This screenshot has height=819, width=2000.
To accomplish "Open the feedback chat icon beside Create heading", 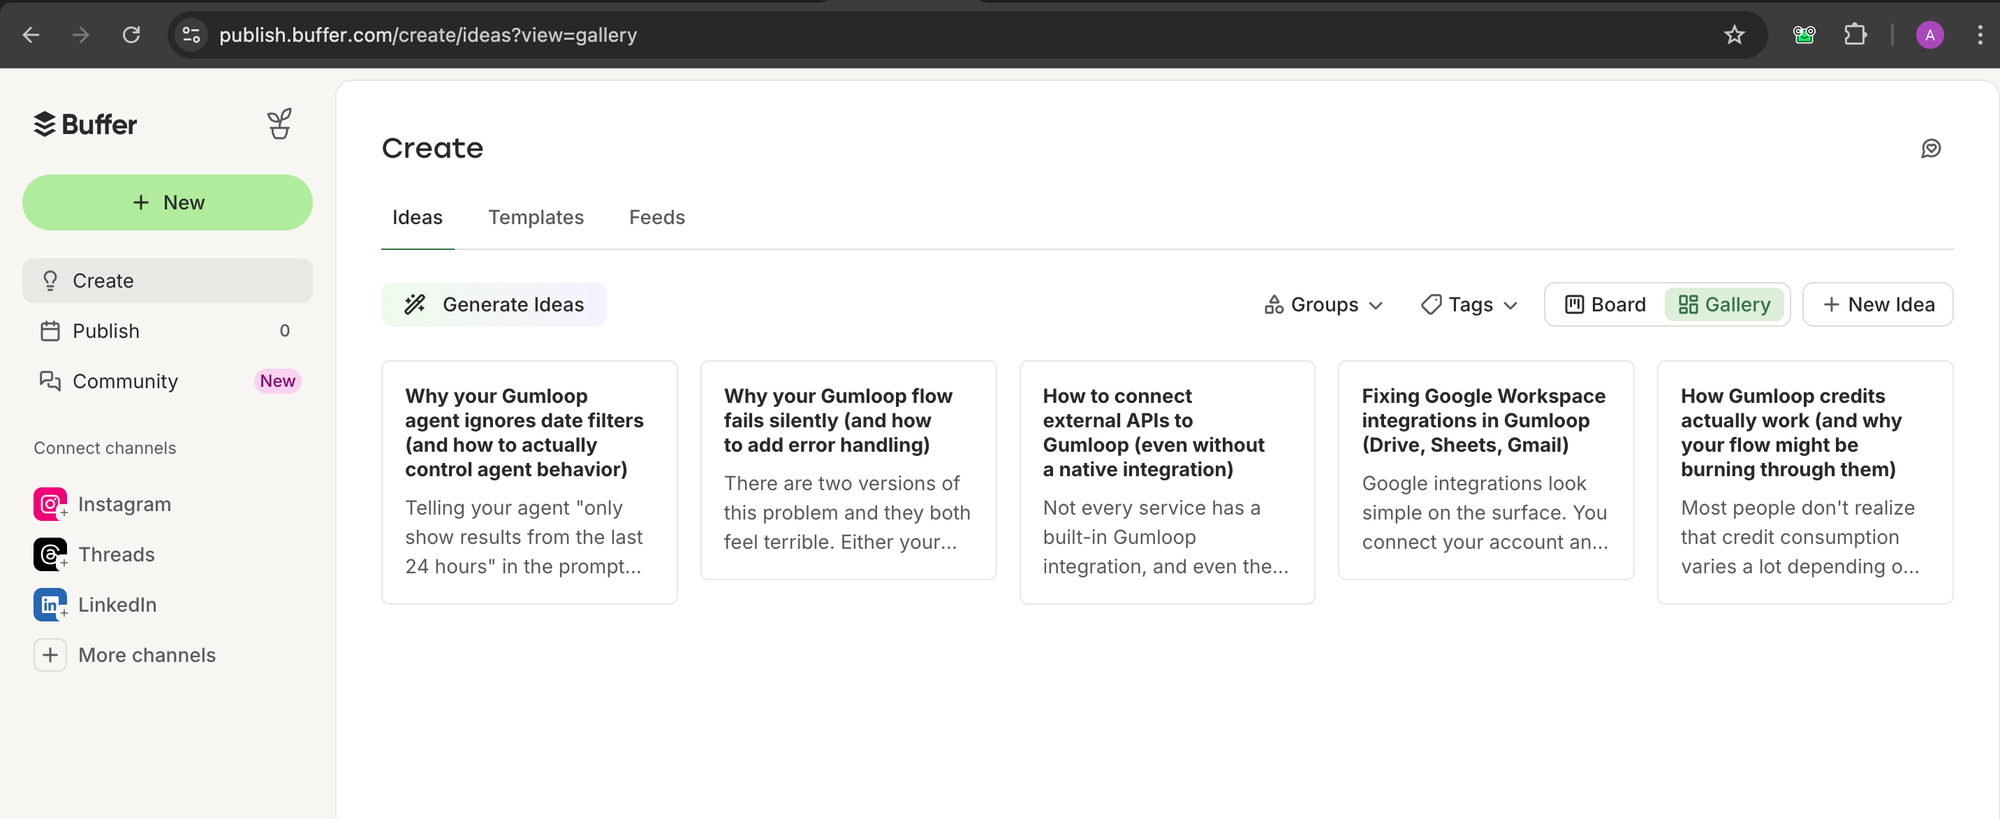I will pyautogui.click(x=1931, y=148).
